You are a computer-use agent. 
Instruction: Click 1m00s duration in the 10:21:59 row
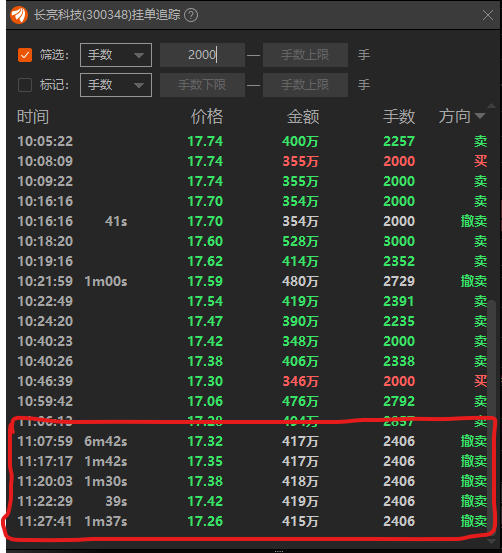tap(106, 281)
